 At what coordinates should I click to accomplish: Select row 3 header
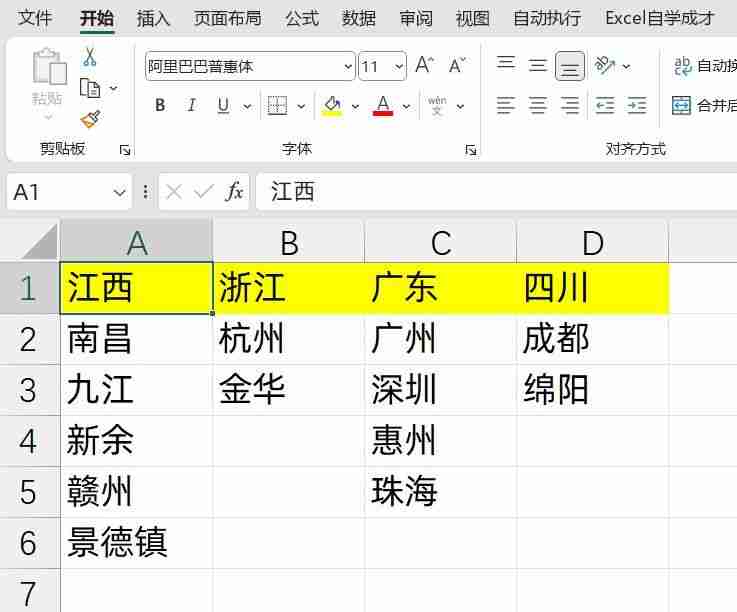pos(29,390)
